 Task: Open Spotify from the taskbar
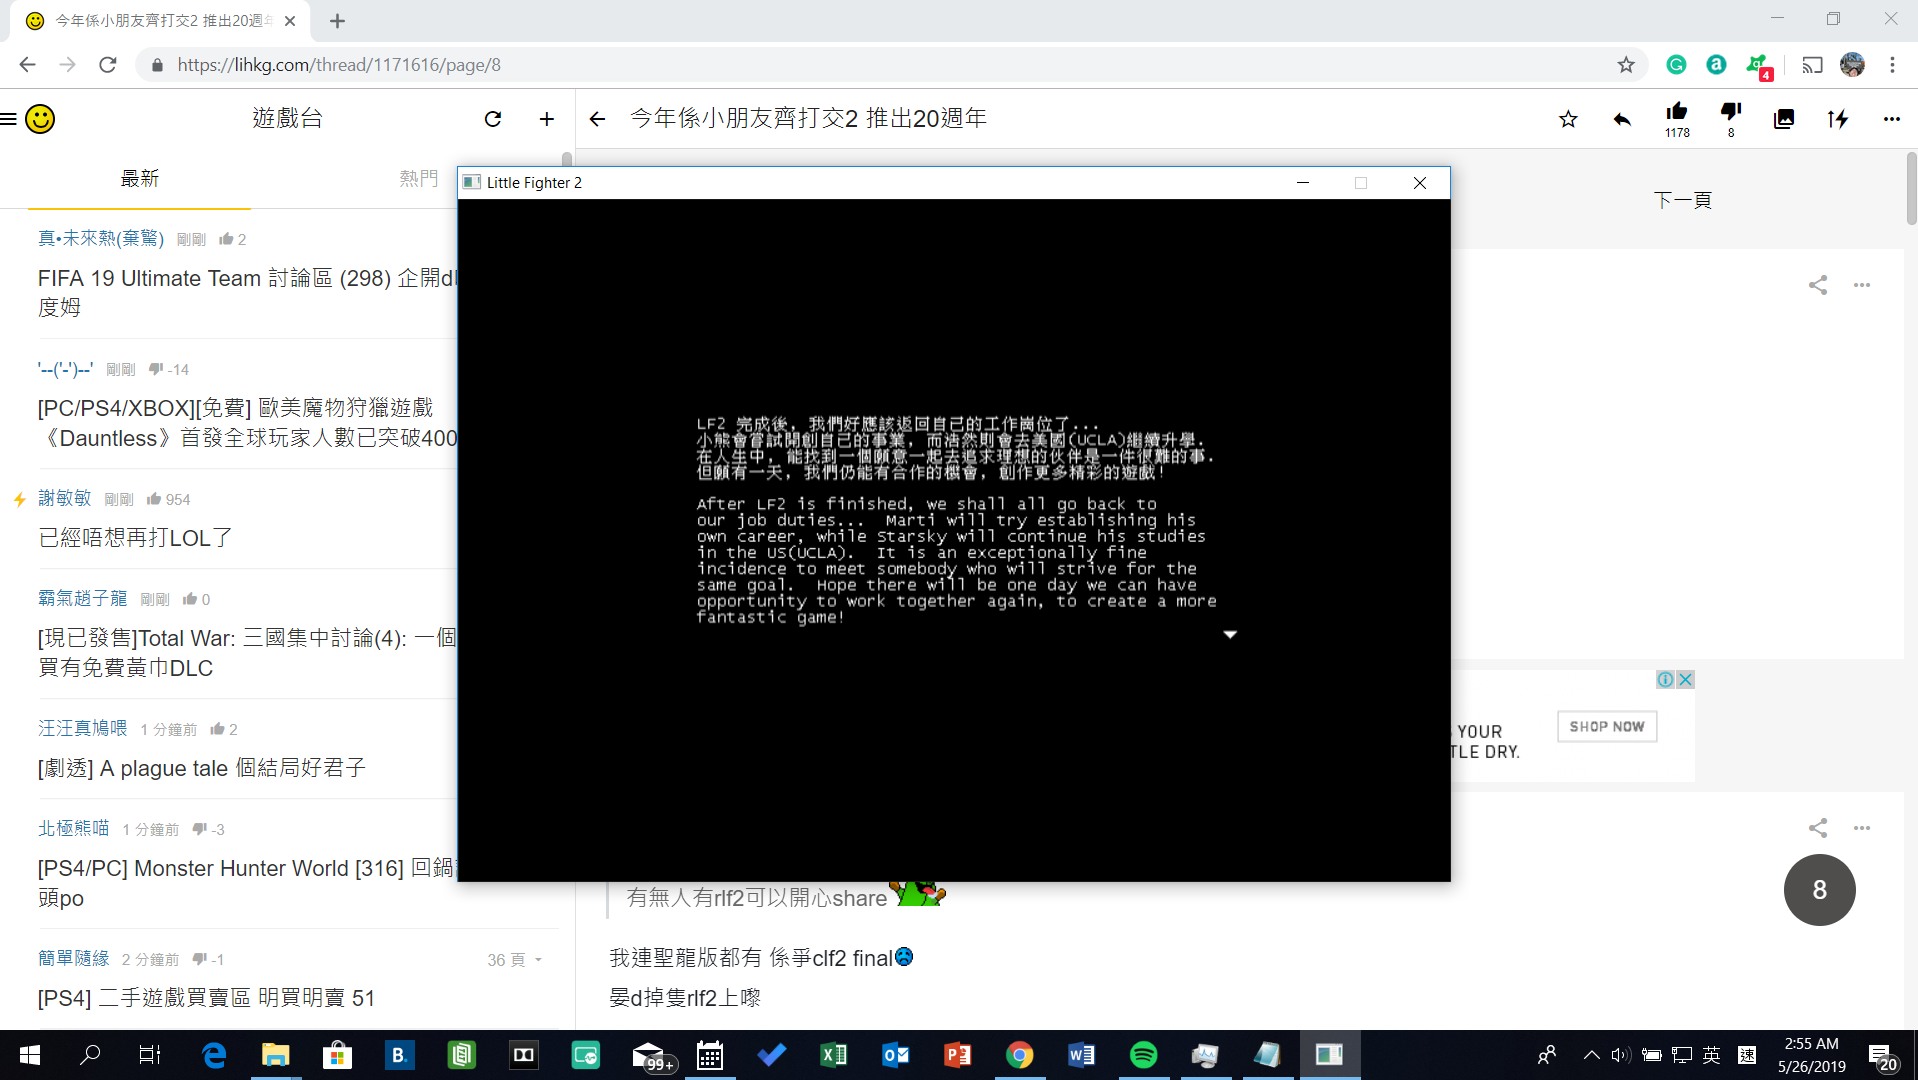point(1143,1055)
